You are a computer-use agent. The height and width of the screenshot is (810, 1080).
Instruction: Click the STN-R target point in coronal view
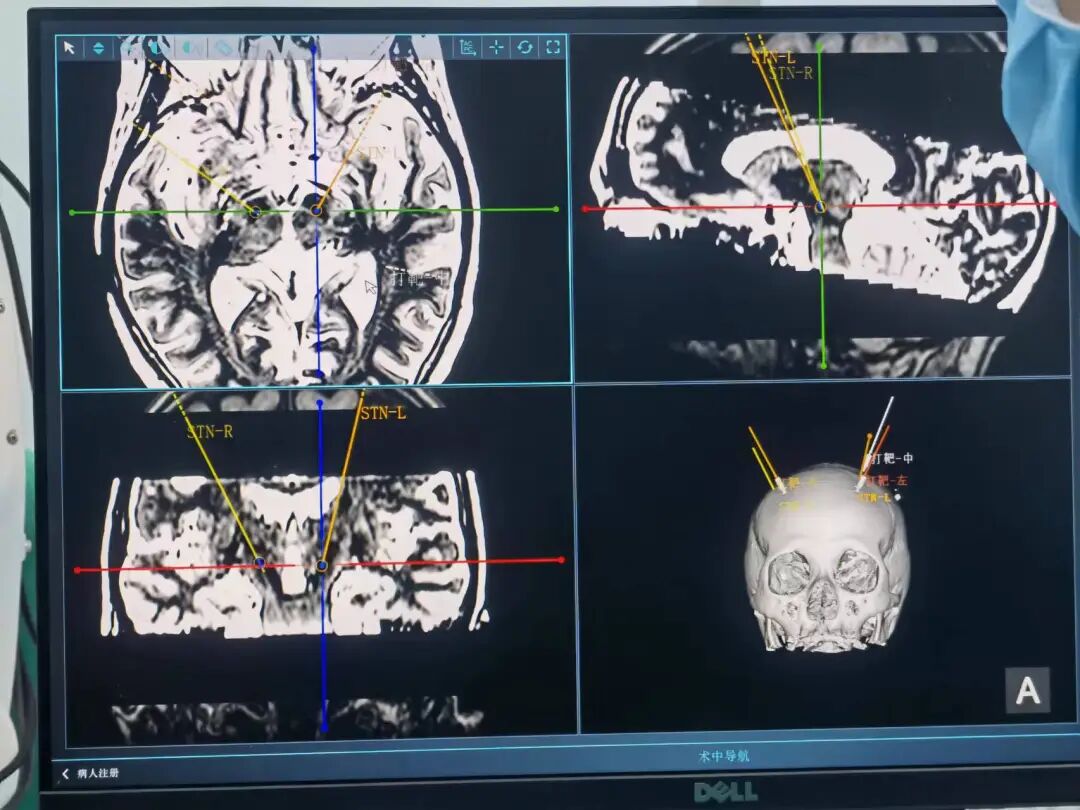[260, 563]
